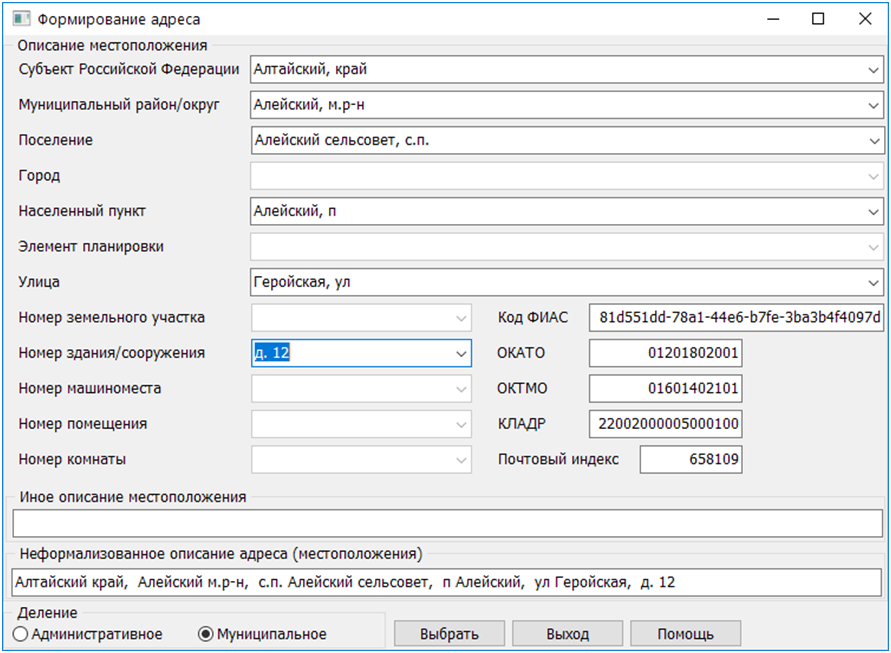Viewport: 891px width, 653px height.
Task: Open Субъект Российской Федерации dropdown
Action: [x=874, y=70]
